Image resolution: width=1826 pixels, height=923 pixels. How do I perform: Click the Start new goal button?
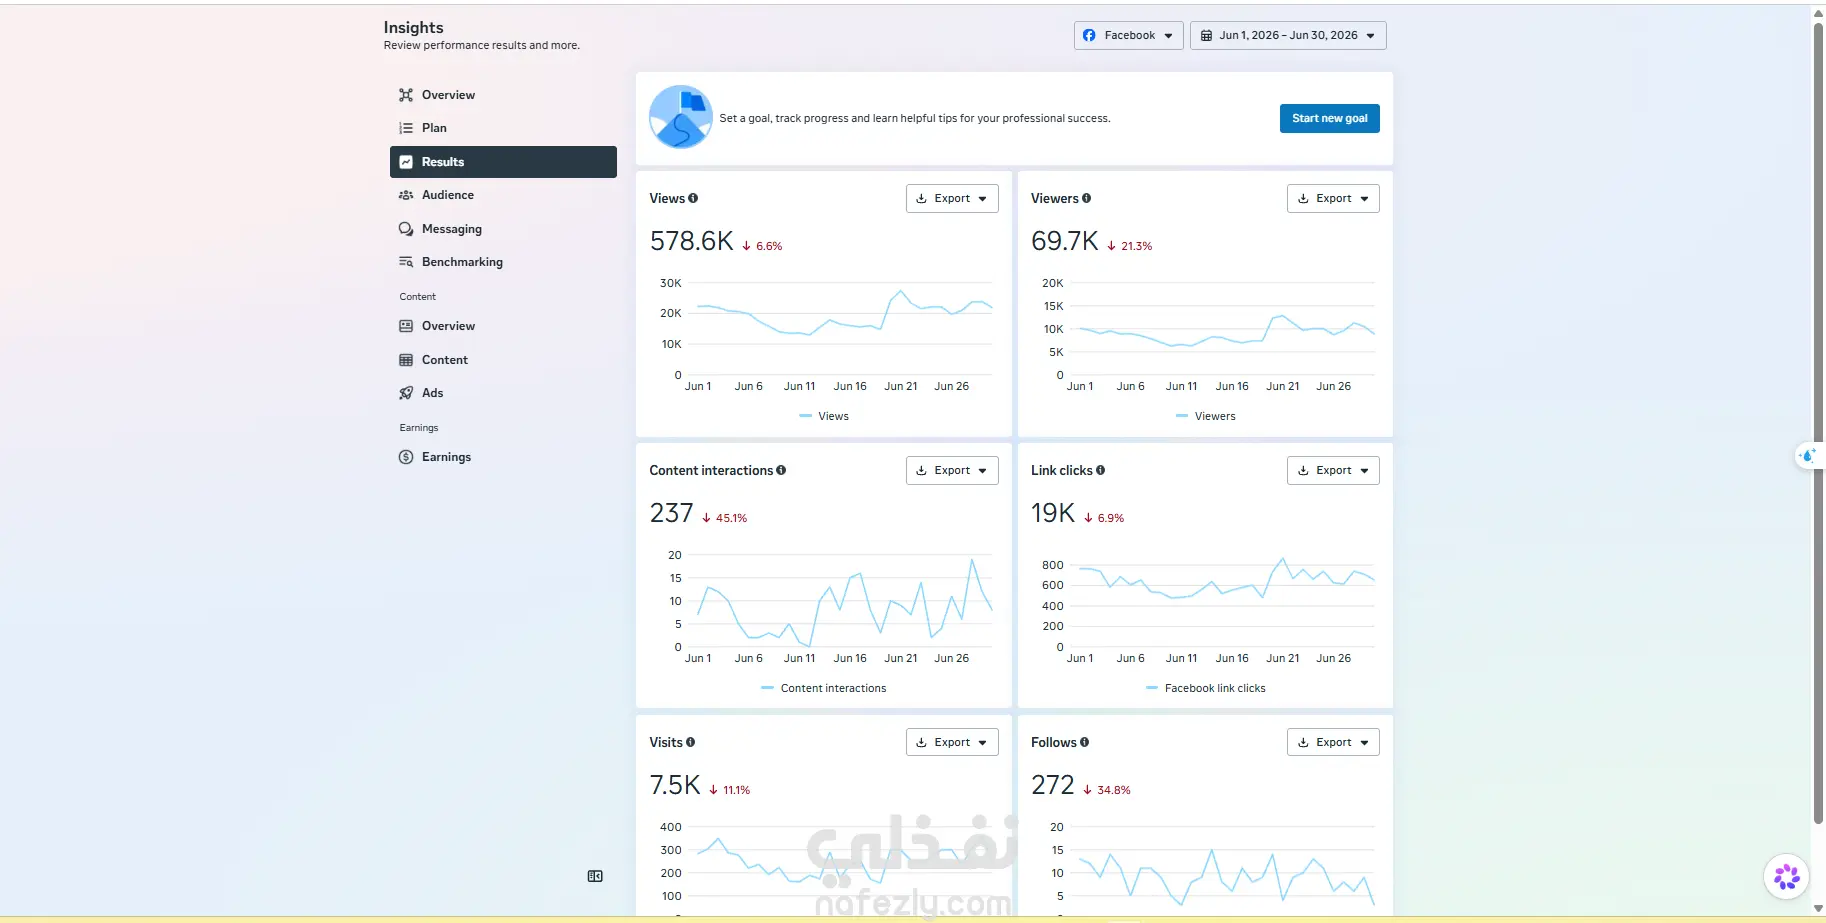(x=1330, y=118)
